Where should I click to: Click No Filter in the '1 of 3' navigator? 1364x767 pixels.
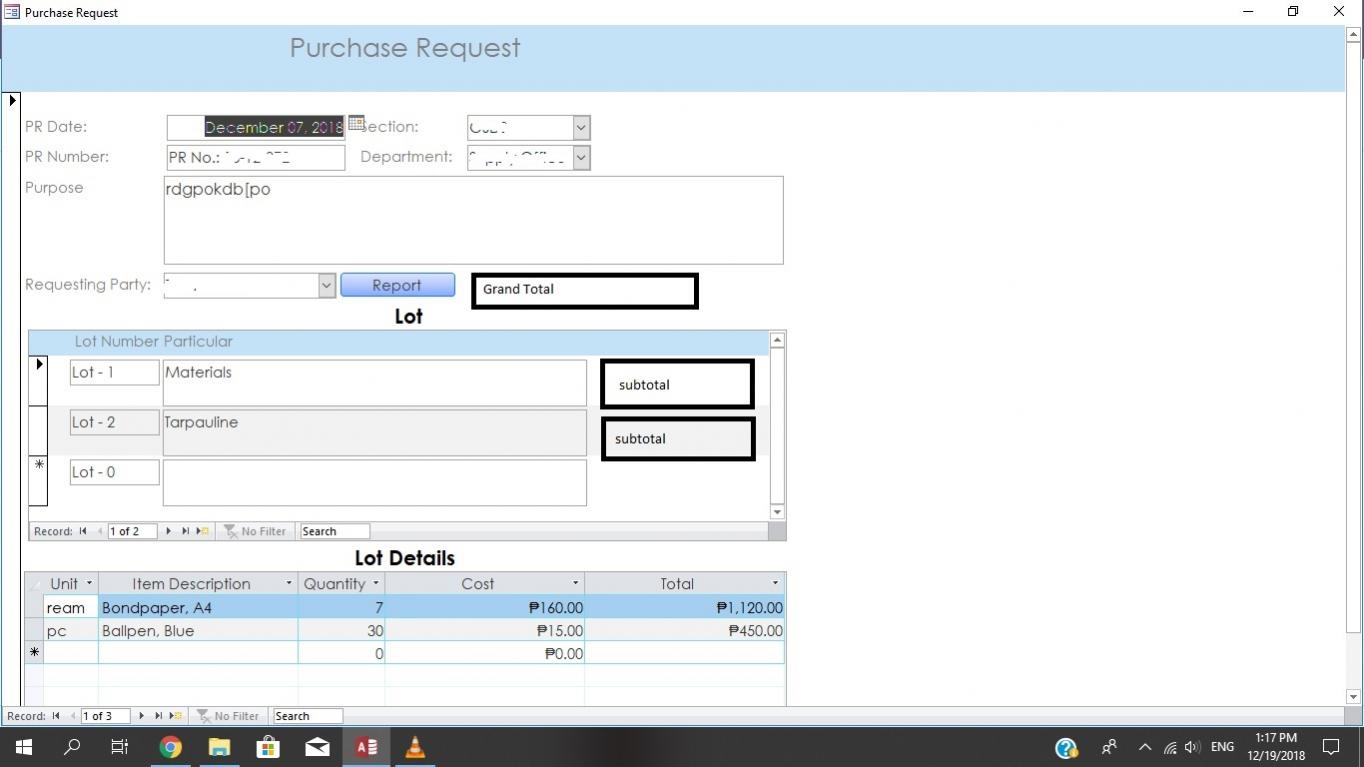point(228,716)
